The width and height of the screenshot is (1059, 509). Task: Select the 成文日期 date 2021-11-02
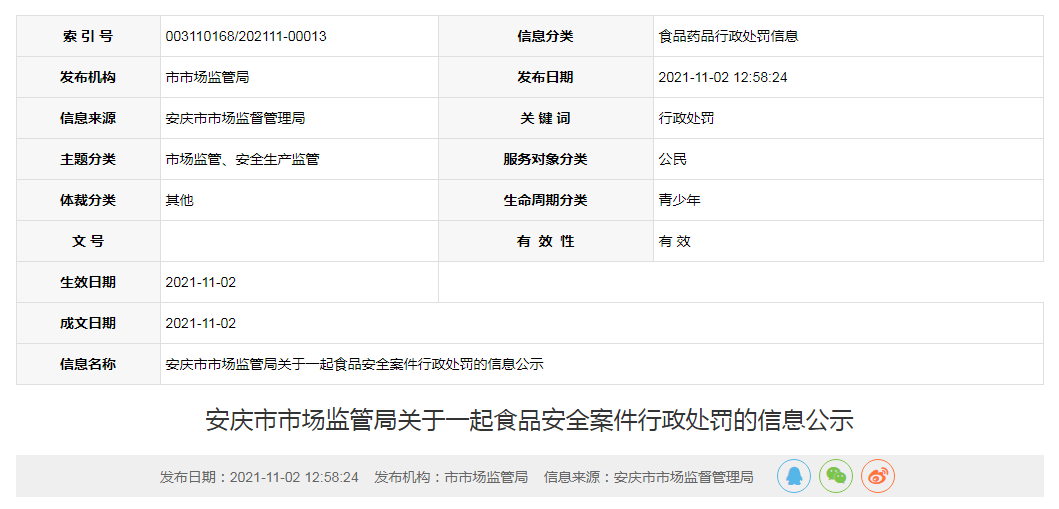pyautogui.click(x=201, y=323)
